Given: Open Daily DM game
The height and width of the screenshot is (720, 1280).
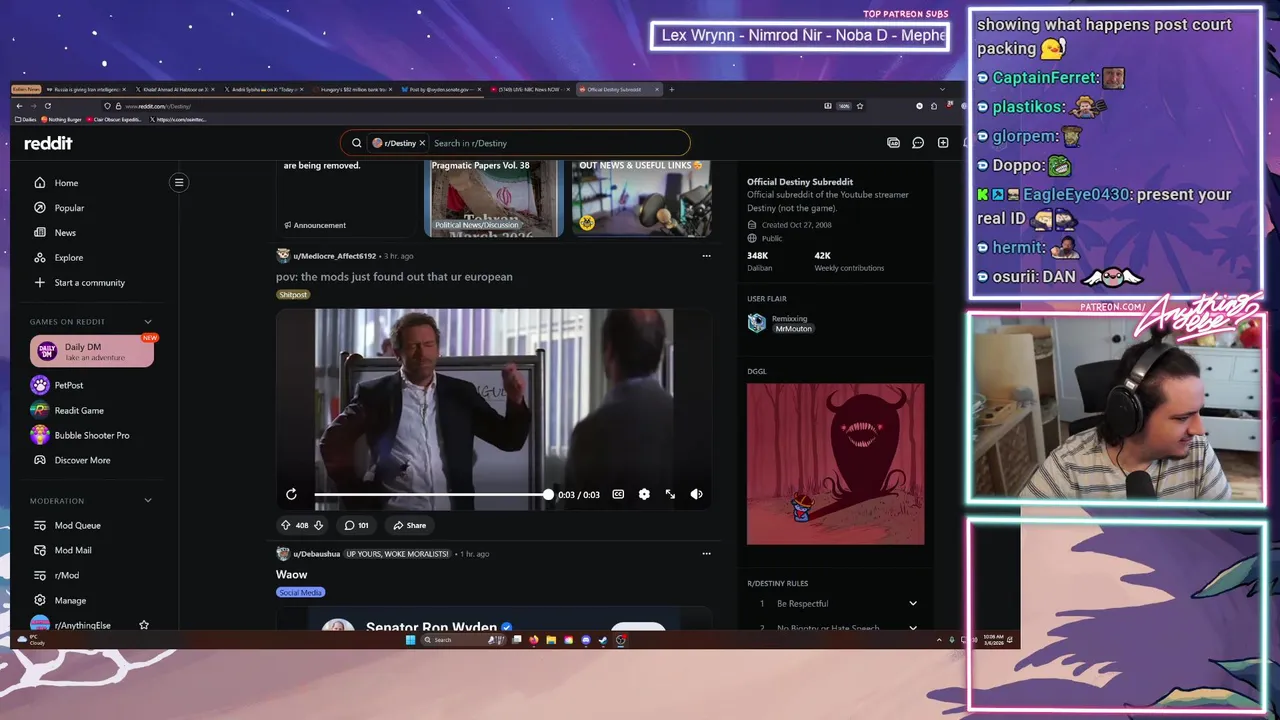Looking at the screenshot, I should point(92,351).
